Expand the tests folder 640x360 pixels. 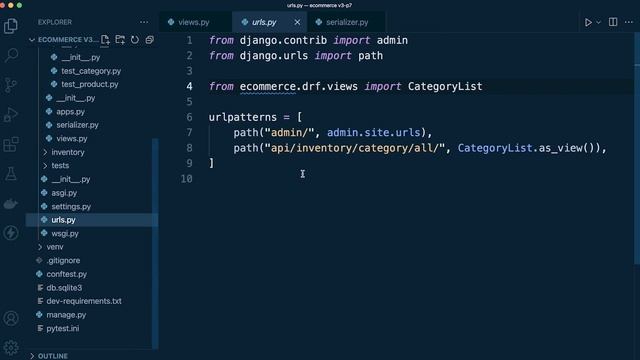click(x=60, y=166)
